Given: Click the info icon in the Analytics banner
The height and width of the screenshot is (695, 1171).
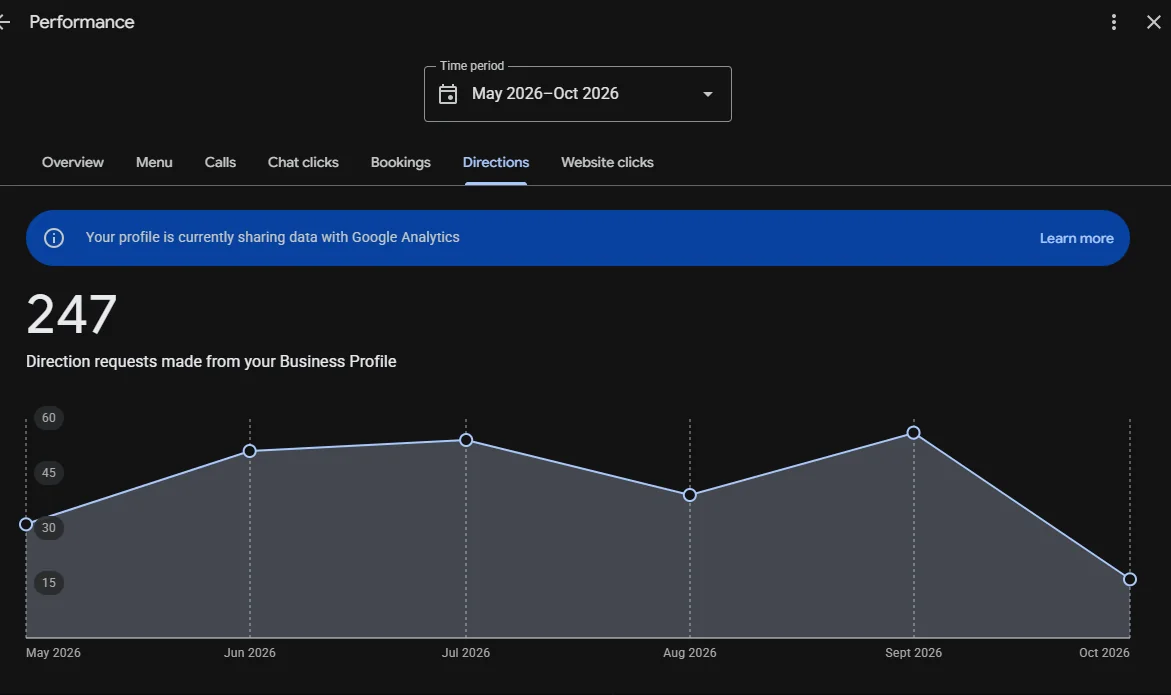Looking at the screenshot, I should click(x=54, y=238).
